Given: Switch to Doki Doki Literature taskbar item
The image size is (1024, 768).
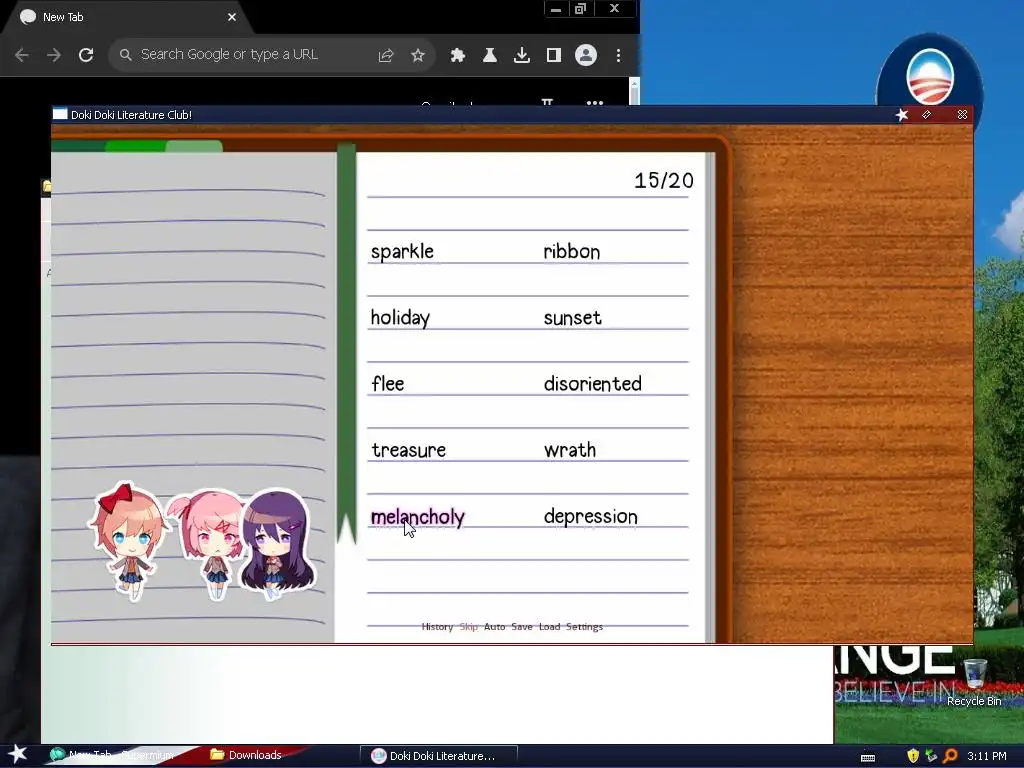Looking at the screenshot, I should pyautogui.click(x=439, y=756).
